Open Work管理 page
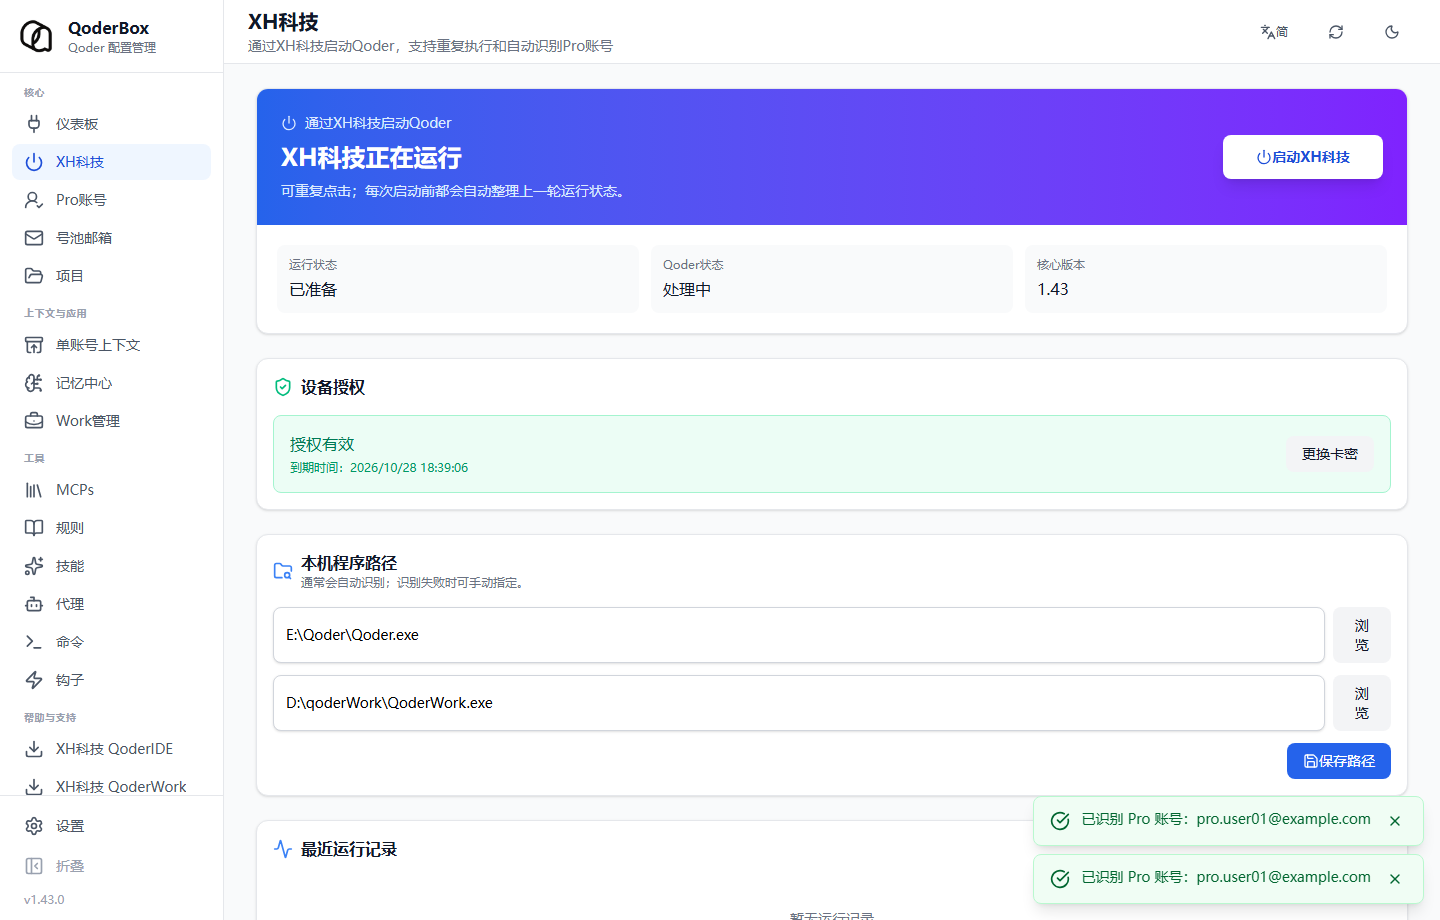This screenshot has height=920, width=1440. coord(111,421)
